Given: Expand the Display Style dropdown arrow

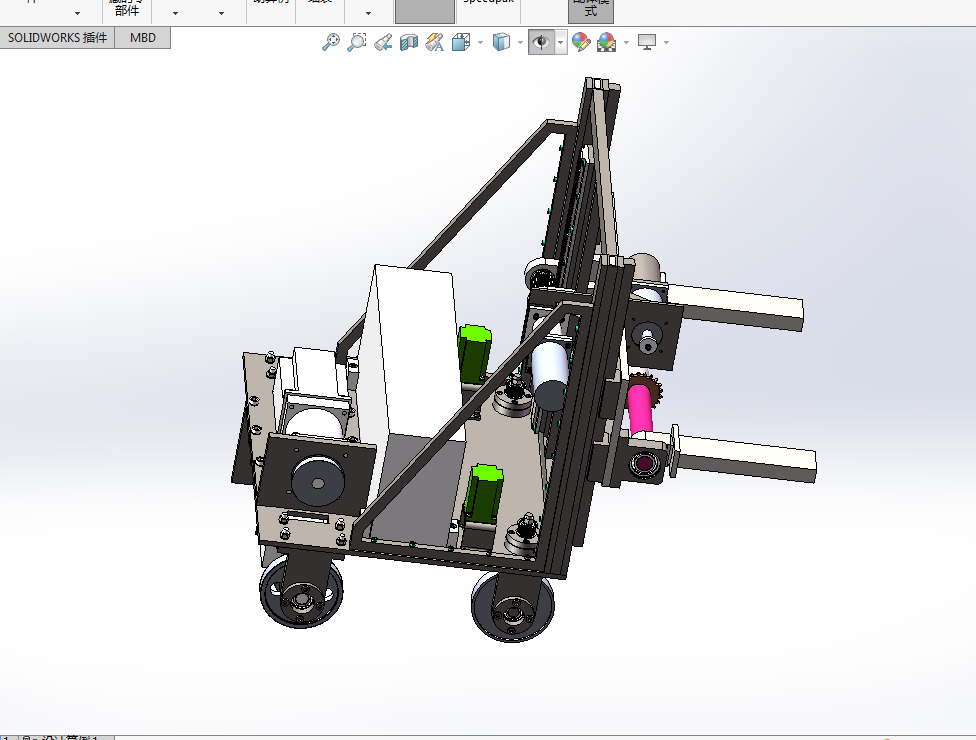Looking at the screenshot, I should click(520, 42).
